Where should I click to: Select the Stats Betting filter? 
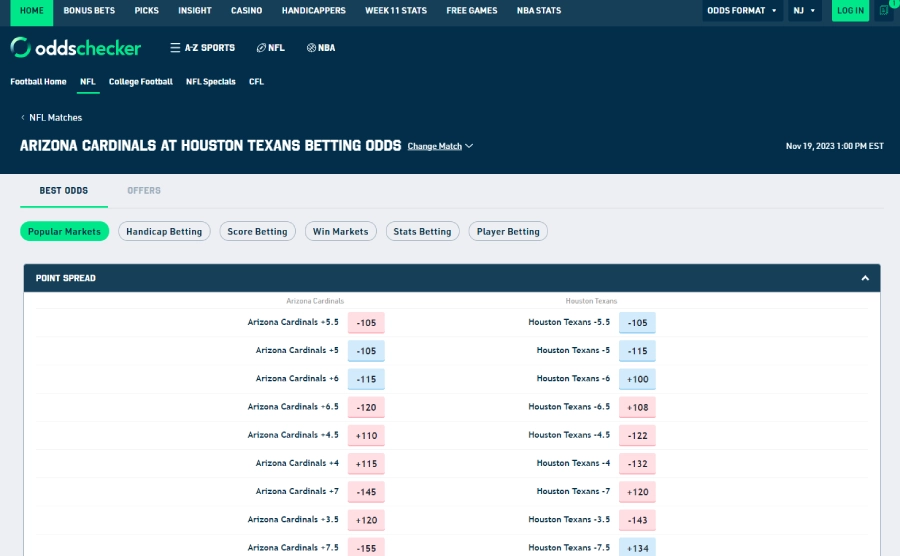[x=422, y=231]
